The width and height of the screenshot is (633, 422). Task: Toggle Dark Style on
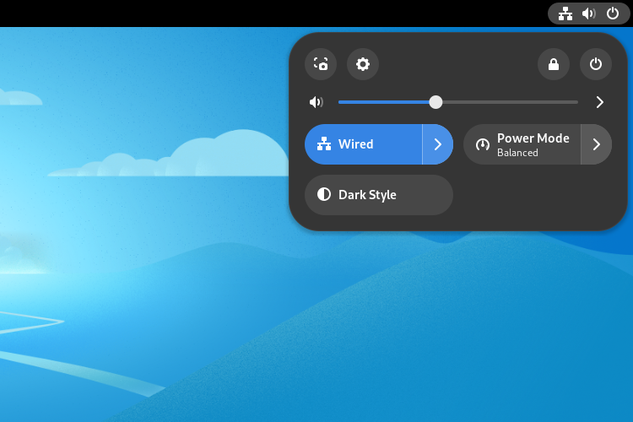379,195
